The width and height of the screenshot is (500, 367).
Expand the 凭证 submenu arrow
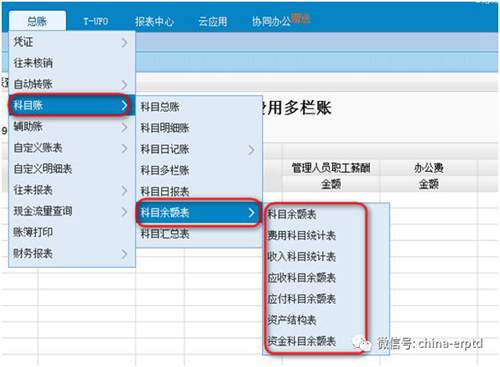pos(124,42)
